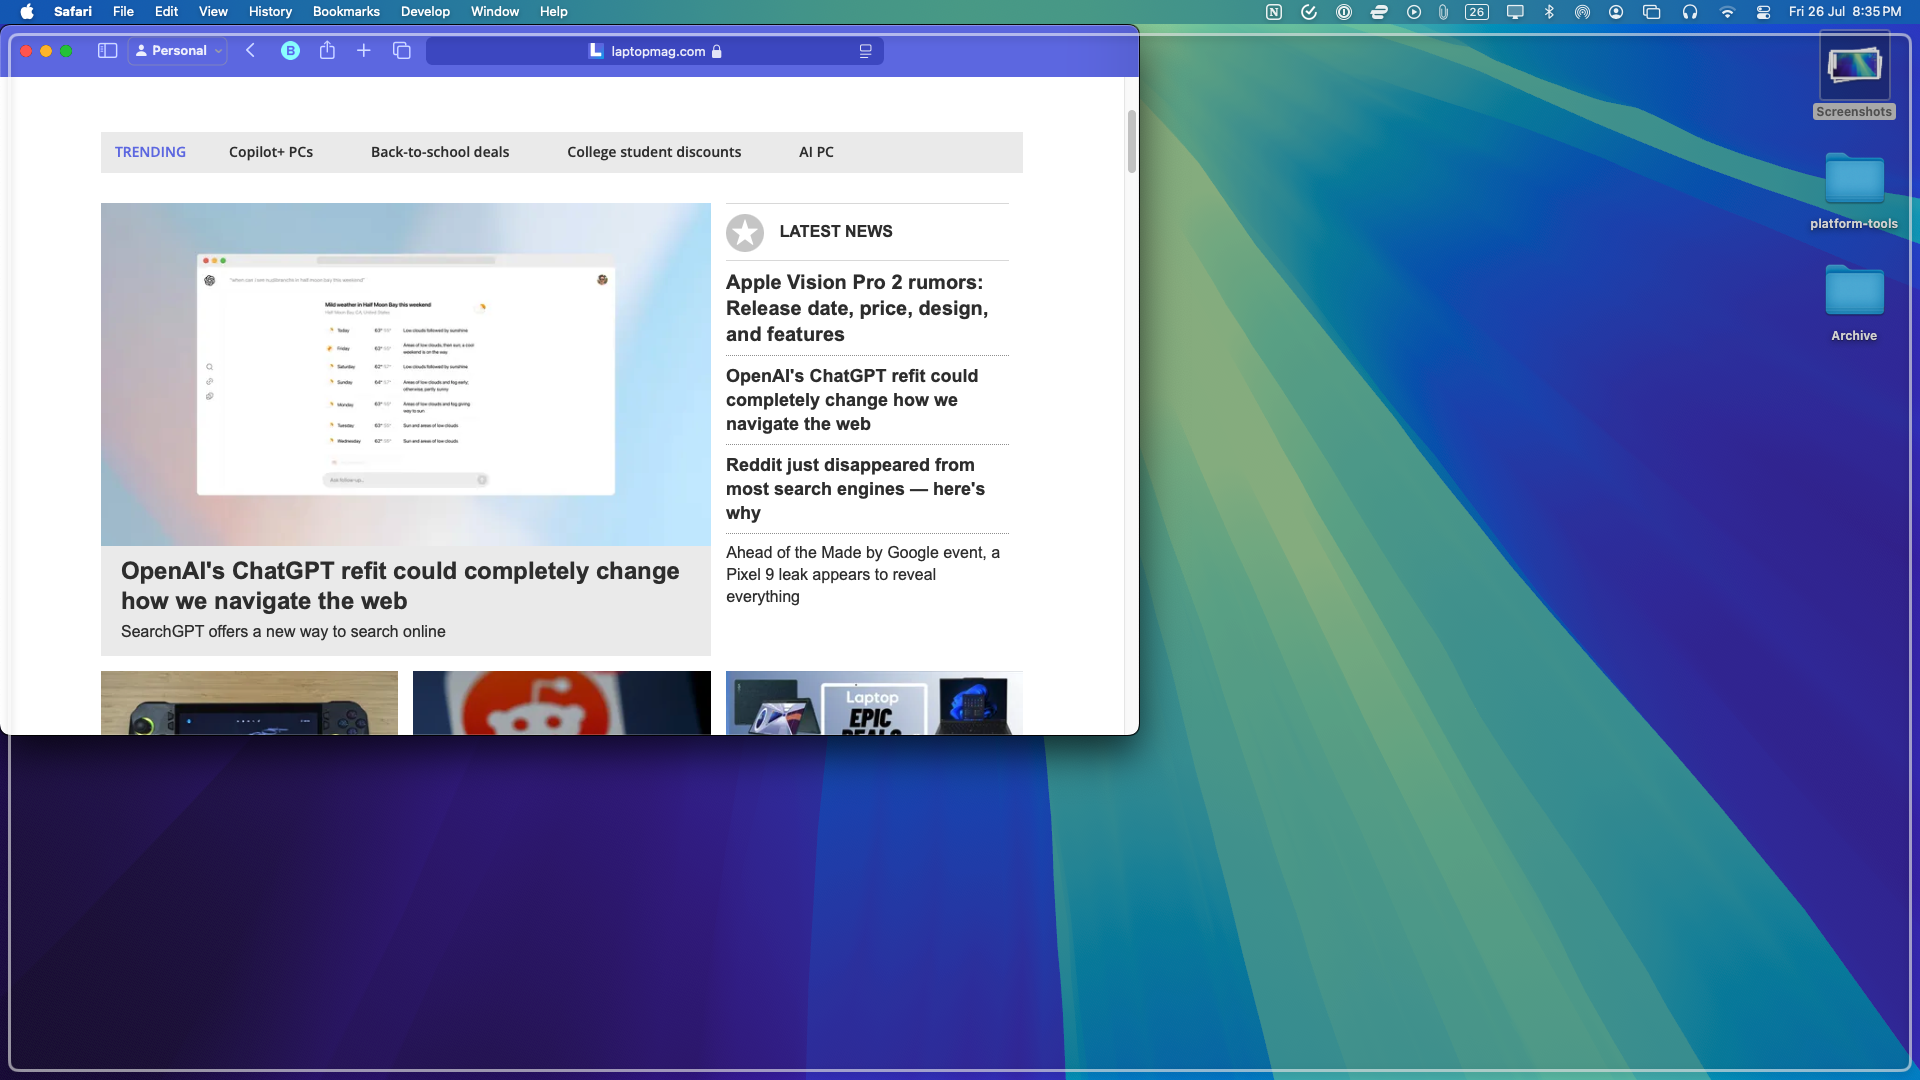Viewport: 1920px width, 1080px height.
Task: Click the overlapping windows menu bar icon
Action: pos(1652,12)
